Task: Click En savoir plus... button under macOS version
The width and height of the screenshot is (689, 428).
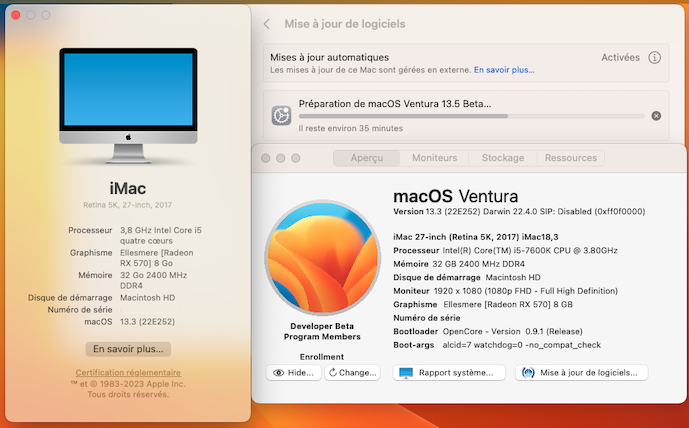Action: 128,349
